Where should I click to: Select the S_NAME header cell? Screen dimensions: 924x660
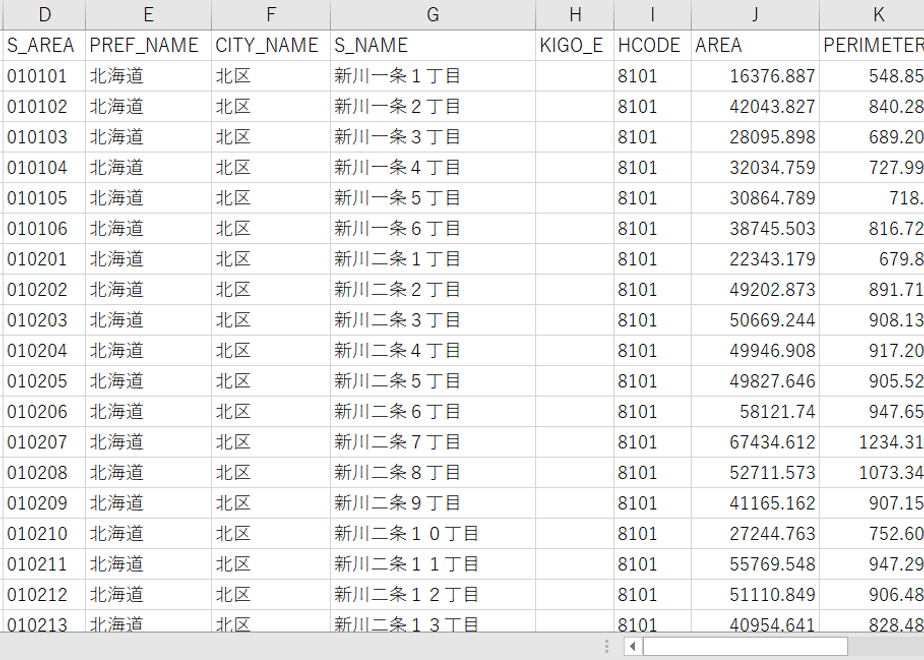point(433,45)
